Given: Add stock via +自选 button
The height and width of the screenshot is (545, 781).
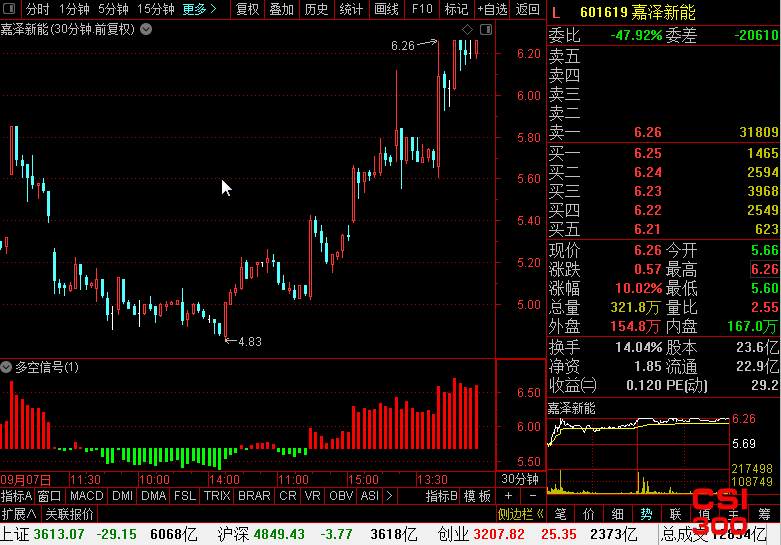Looking at the screenshot, I should click(x=492, y=9).
